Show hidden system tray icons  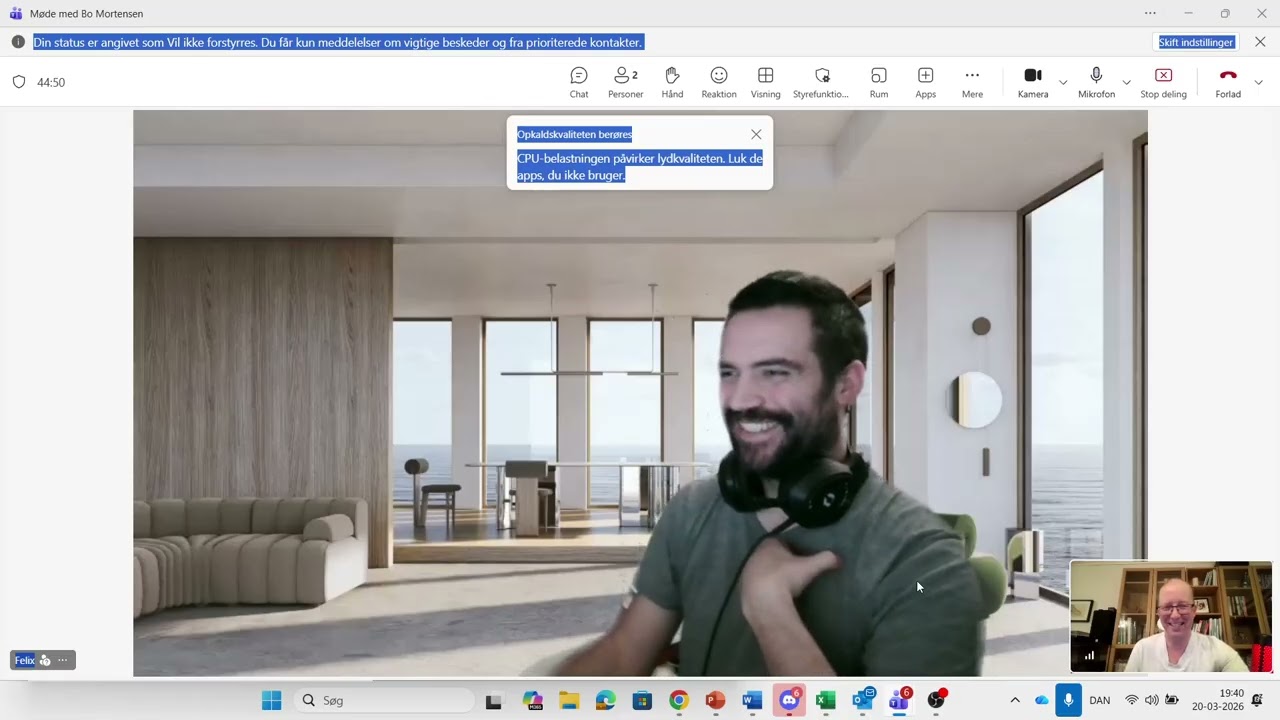[1015, 700]
